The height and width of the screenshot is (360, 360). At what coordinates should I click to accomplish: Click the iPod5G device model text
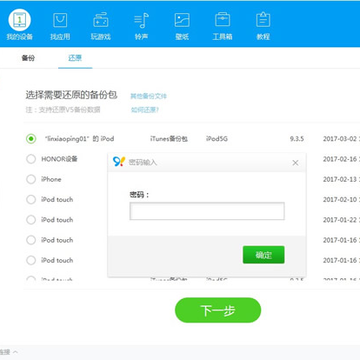pos(217,139)
